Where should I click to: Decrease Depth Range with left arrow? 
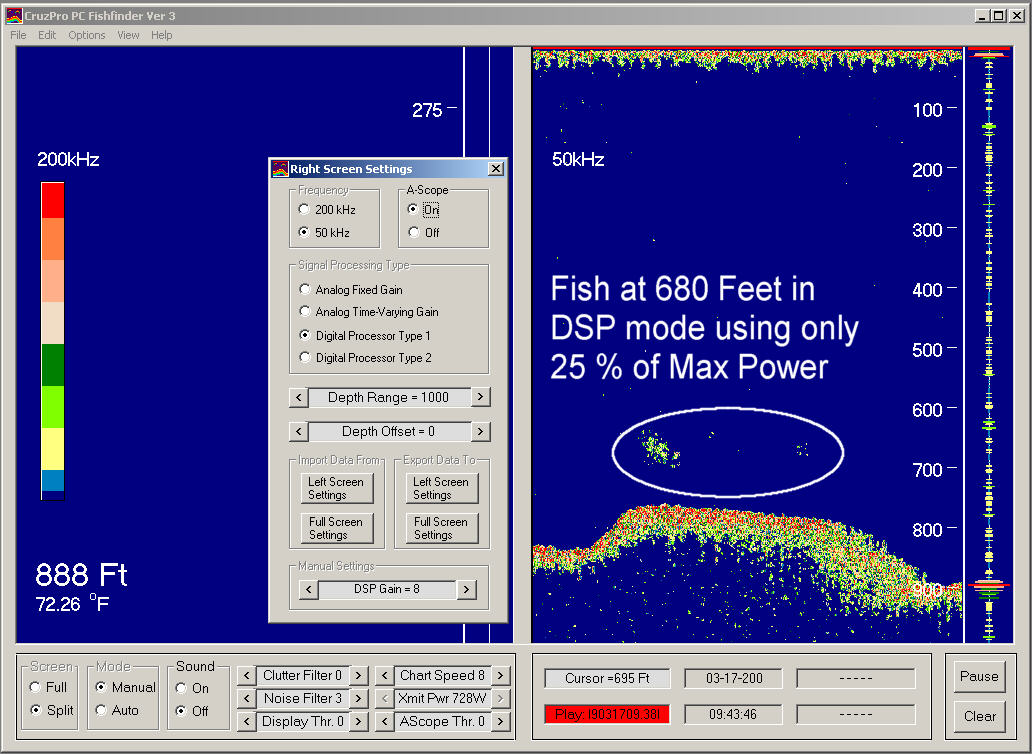(298, 397)
